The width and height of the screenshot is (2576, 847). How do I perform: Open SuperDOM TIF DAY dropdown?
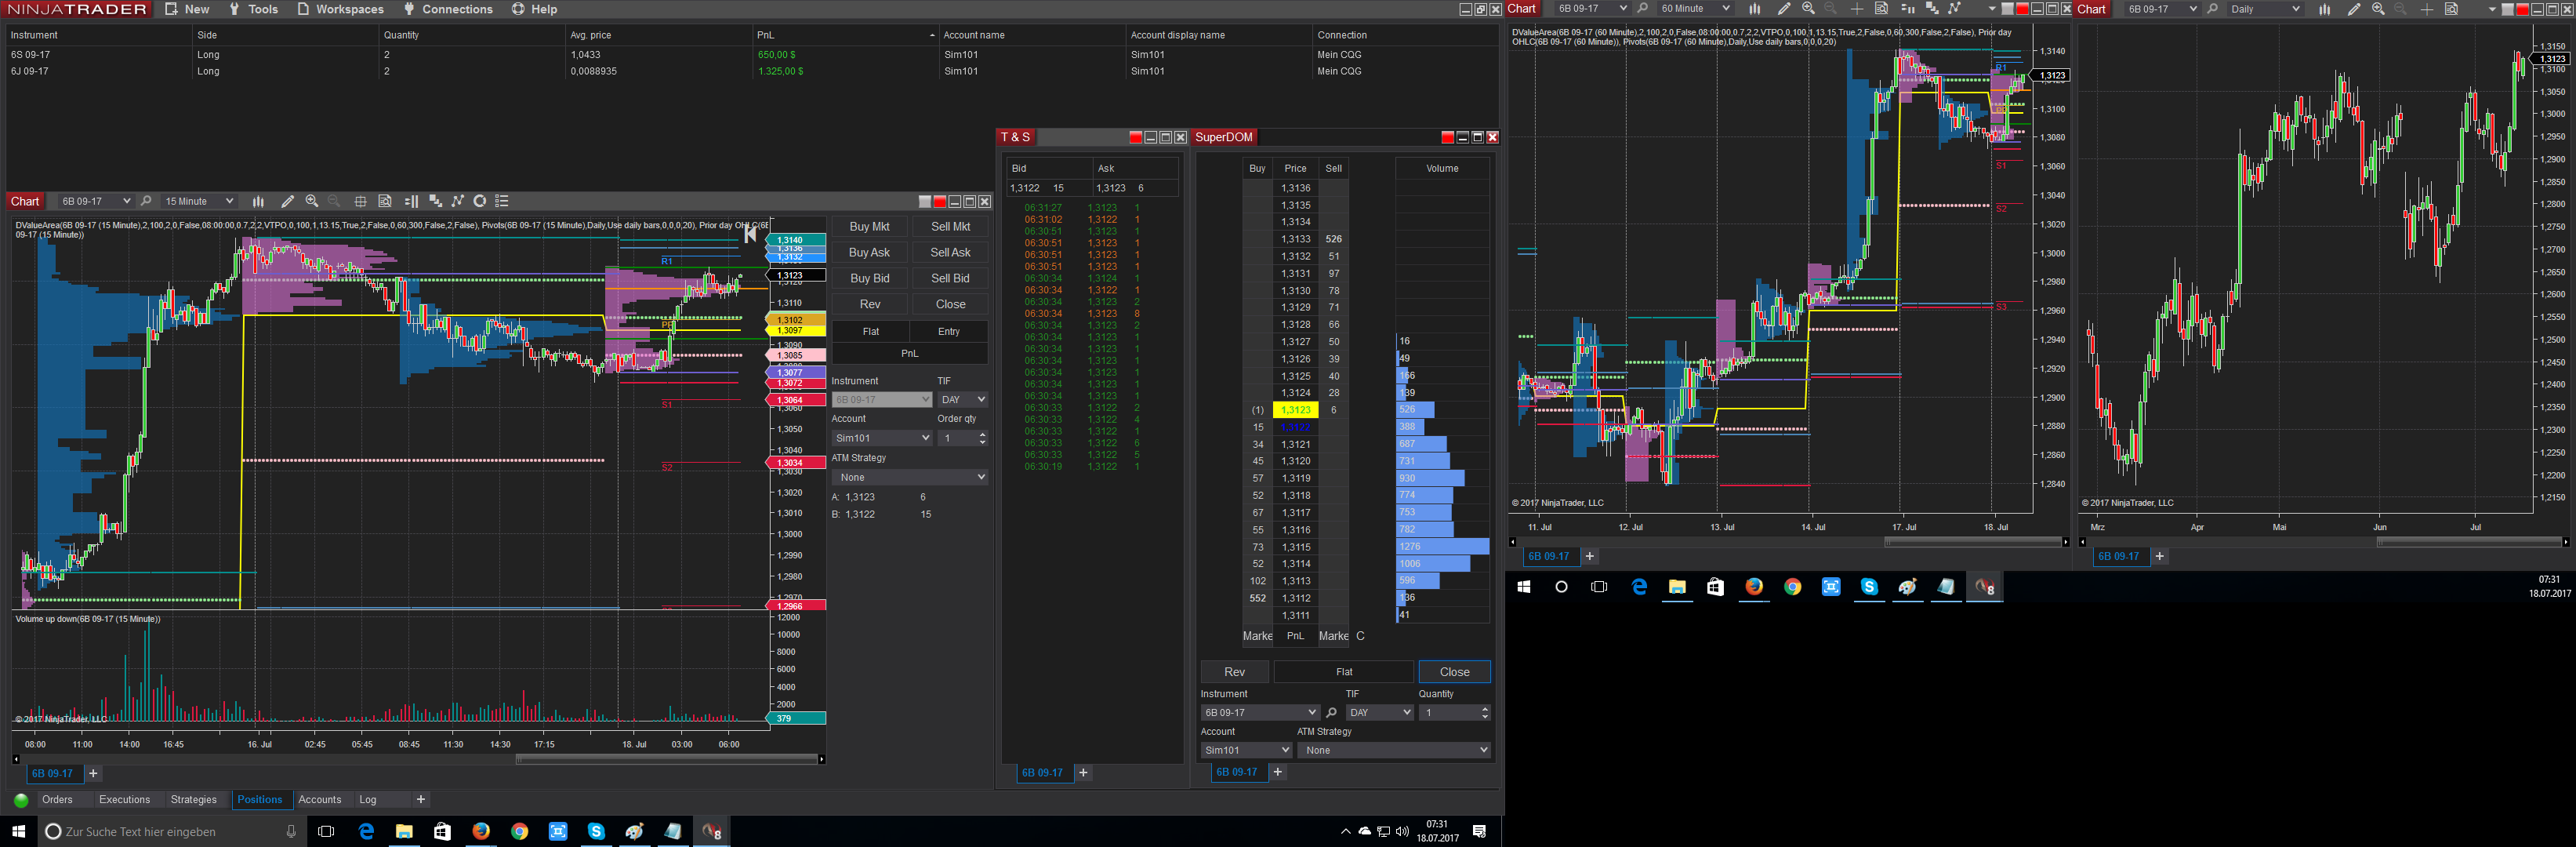1379,713
